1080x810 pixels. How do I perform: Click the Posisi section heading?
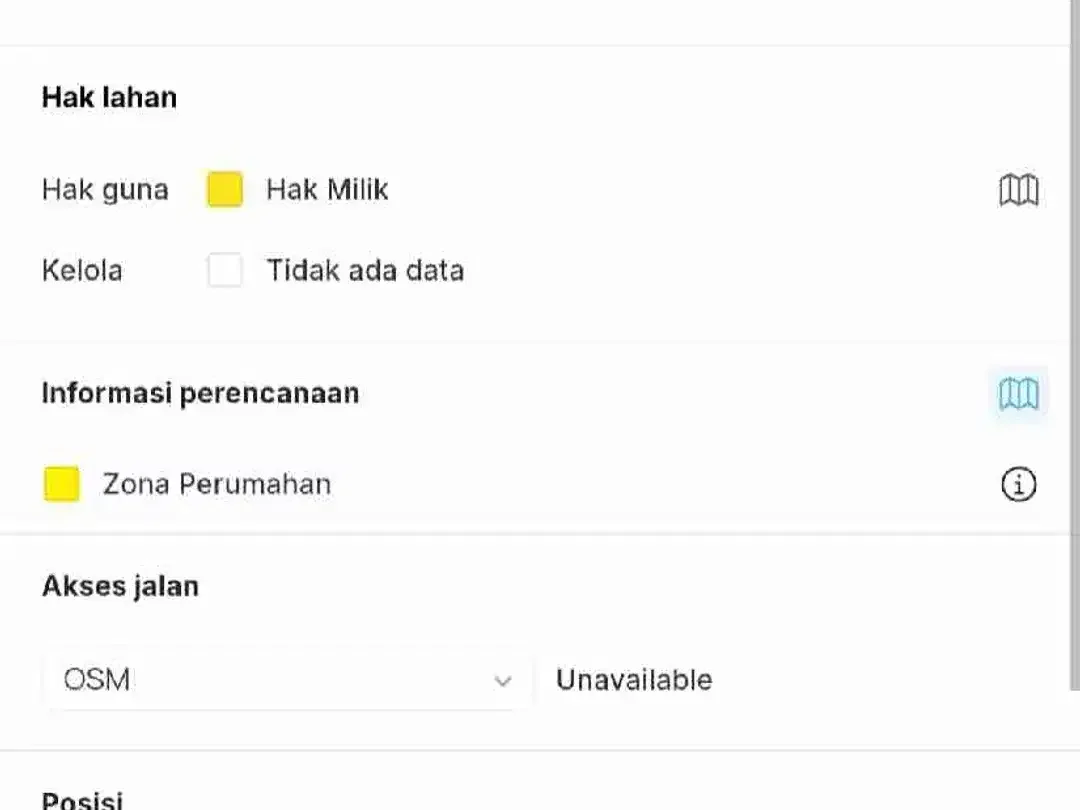point(83,800)
